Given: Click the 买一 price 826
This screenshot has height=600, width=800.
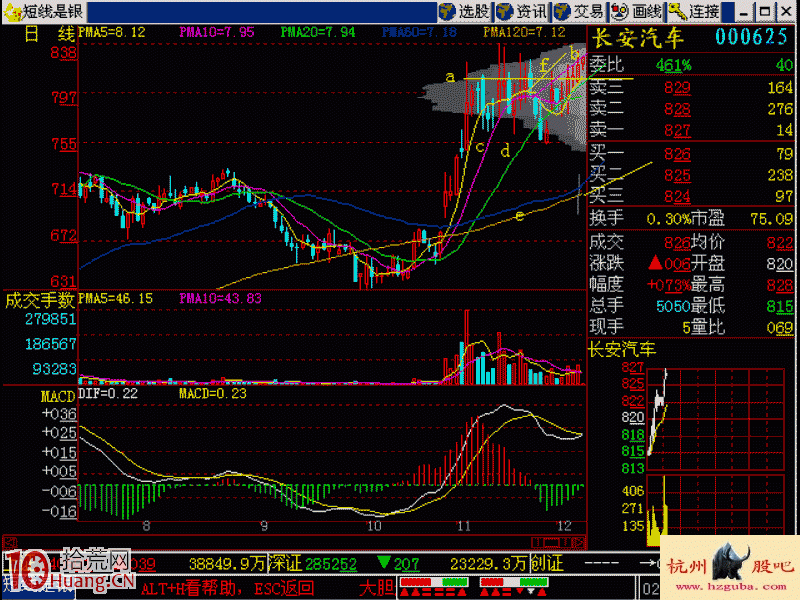Looking at the screenshot, I should point(677,154).
